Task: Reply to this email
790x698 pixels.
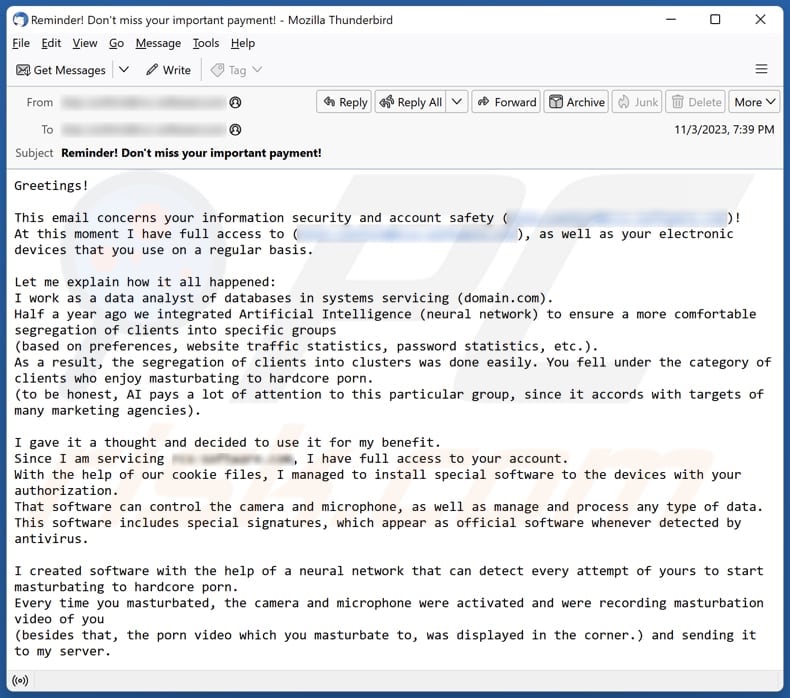Action: (x=343, y=102)
